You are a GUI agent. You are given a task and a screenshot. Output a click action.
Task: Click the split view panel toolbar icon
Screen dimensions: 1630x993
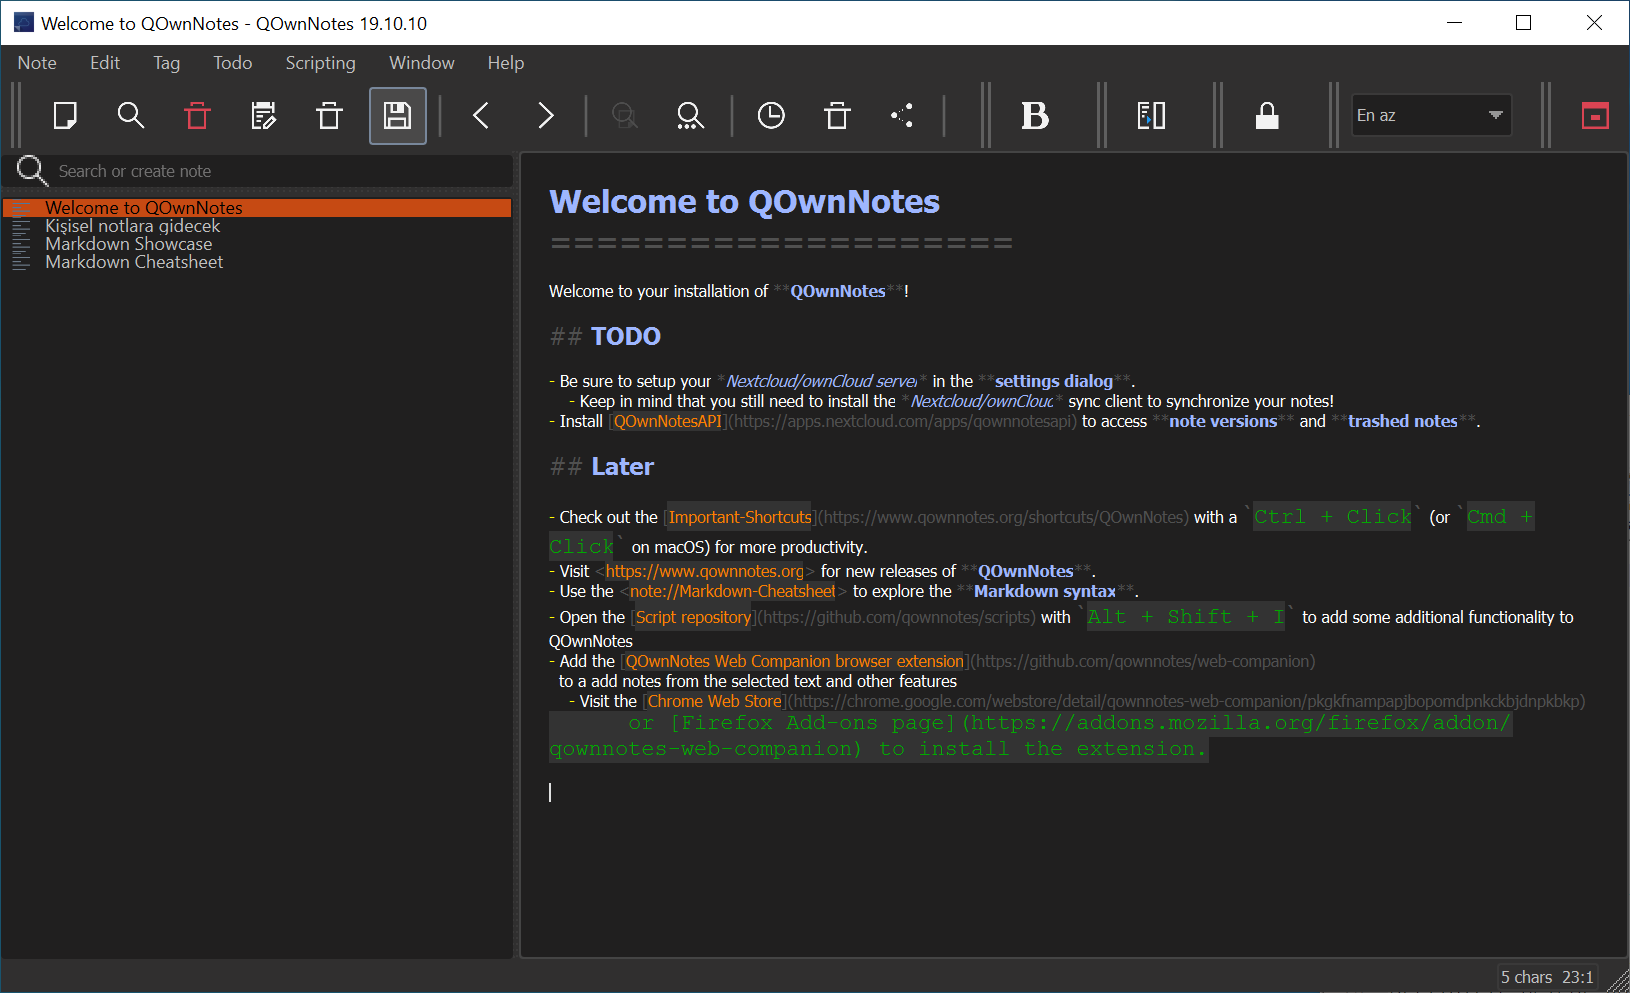coord(1151,116)
